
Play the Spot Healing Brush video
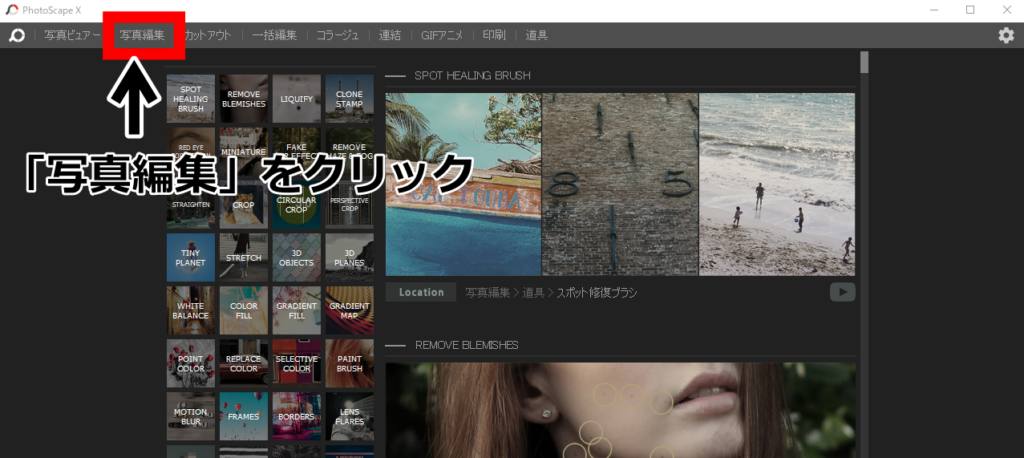point(842,292)
